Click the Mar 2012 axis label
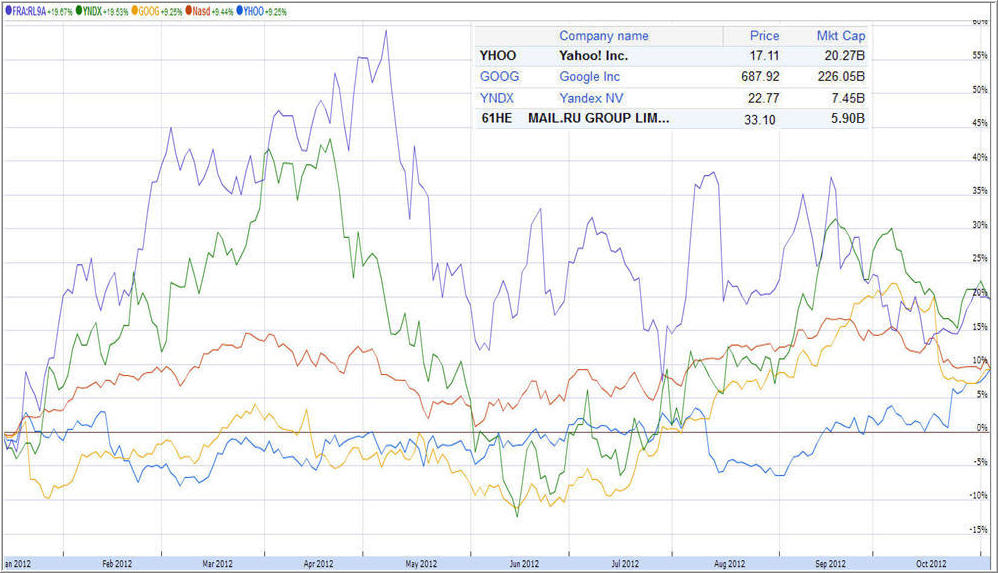 pyautogui.click(x=218, y=563)
